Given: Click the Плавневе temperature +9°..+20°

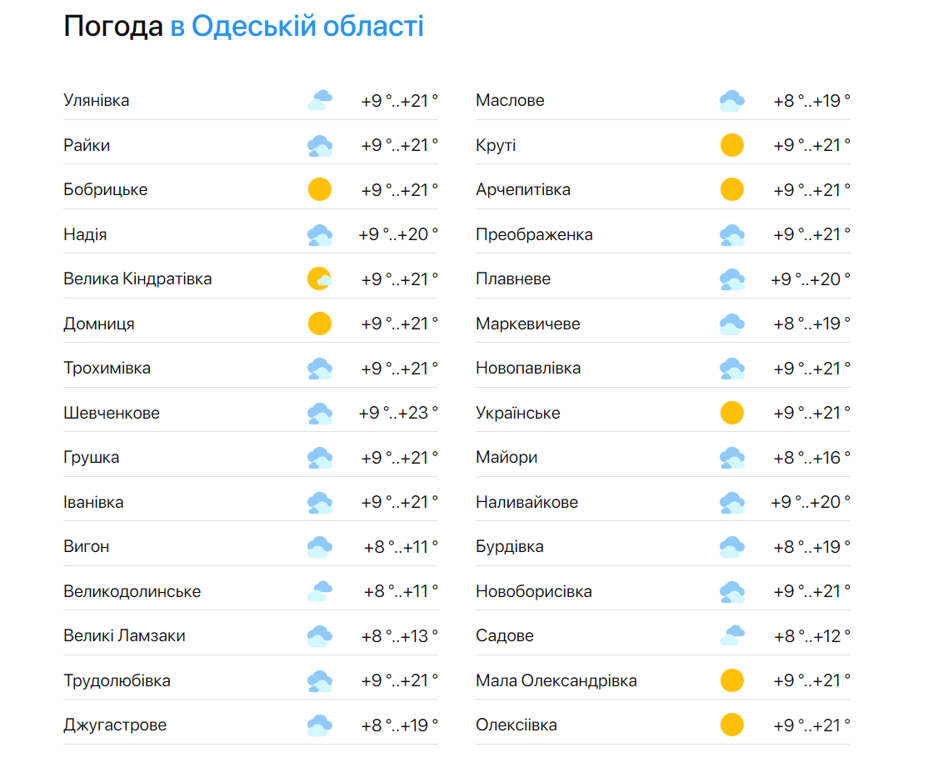Looking at the screenshot, I should coord(810,279).
